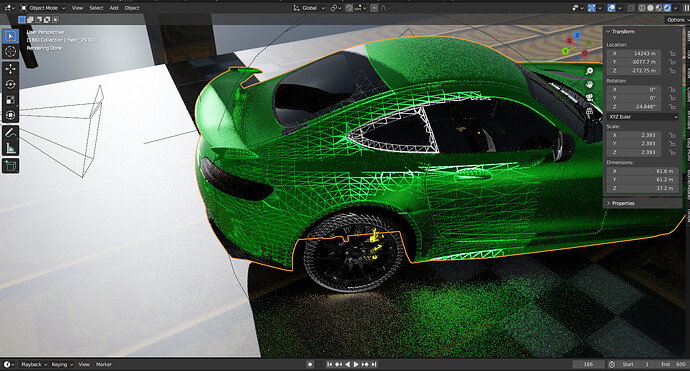Image resolution: width=690 pixels, height=371 pixels.
Task: Open the Object Mode dropdown
Action: (x=43, y=8)
